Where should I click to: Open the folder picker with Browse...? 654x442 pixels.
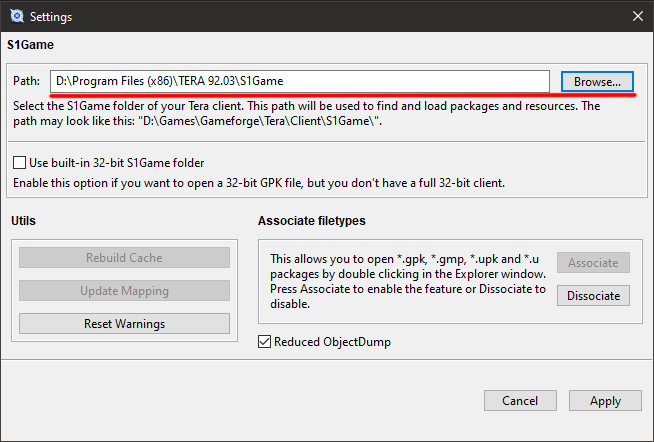(x=597, y=81)
